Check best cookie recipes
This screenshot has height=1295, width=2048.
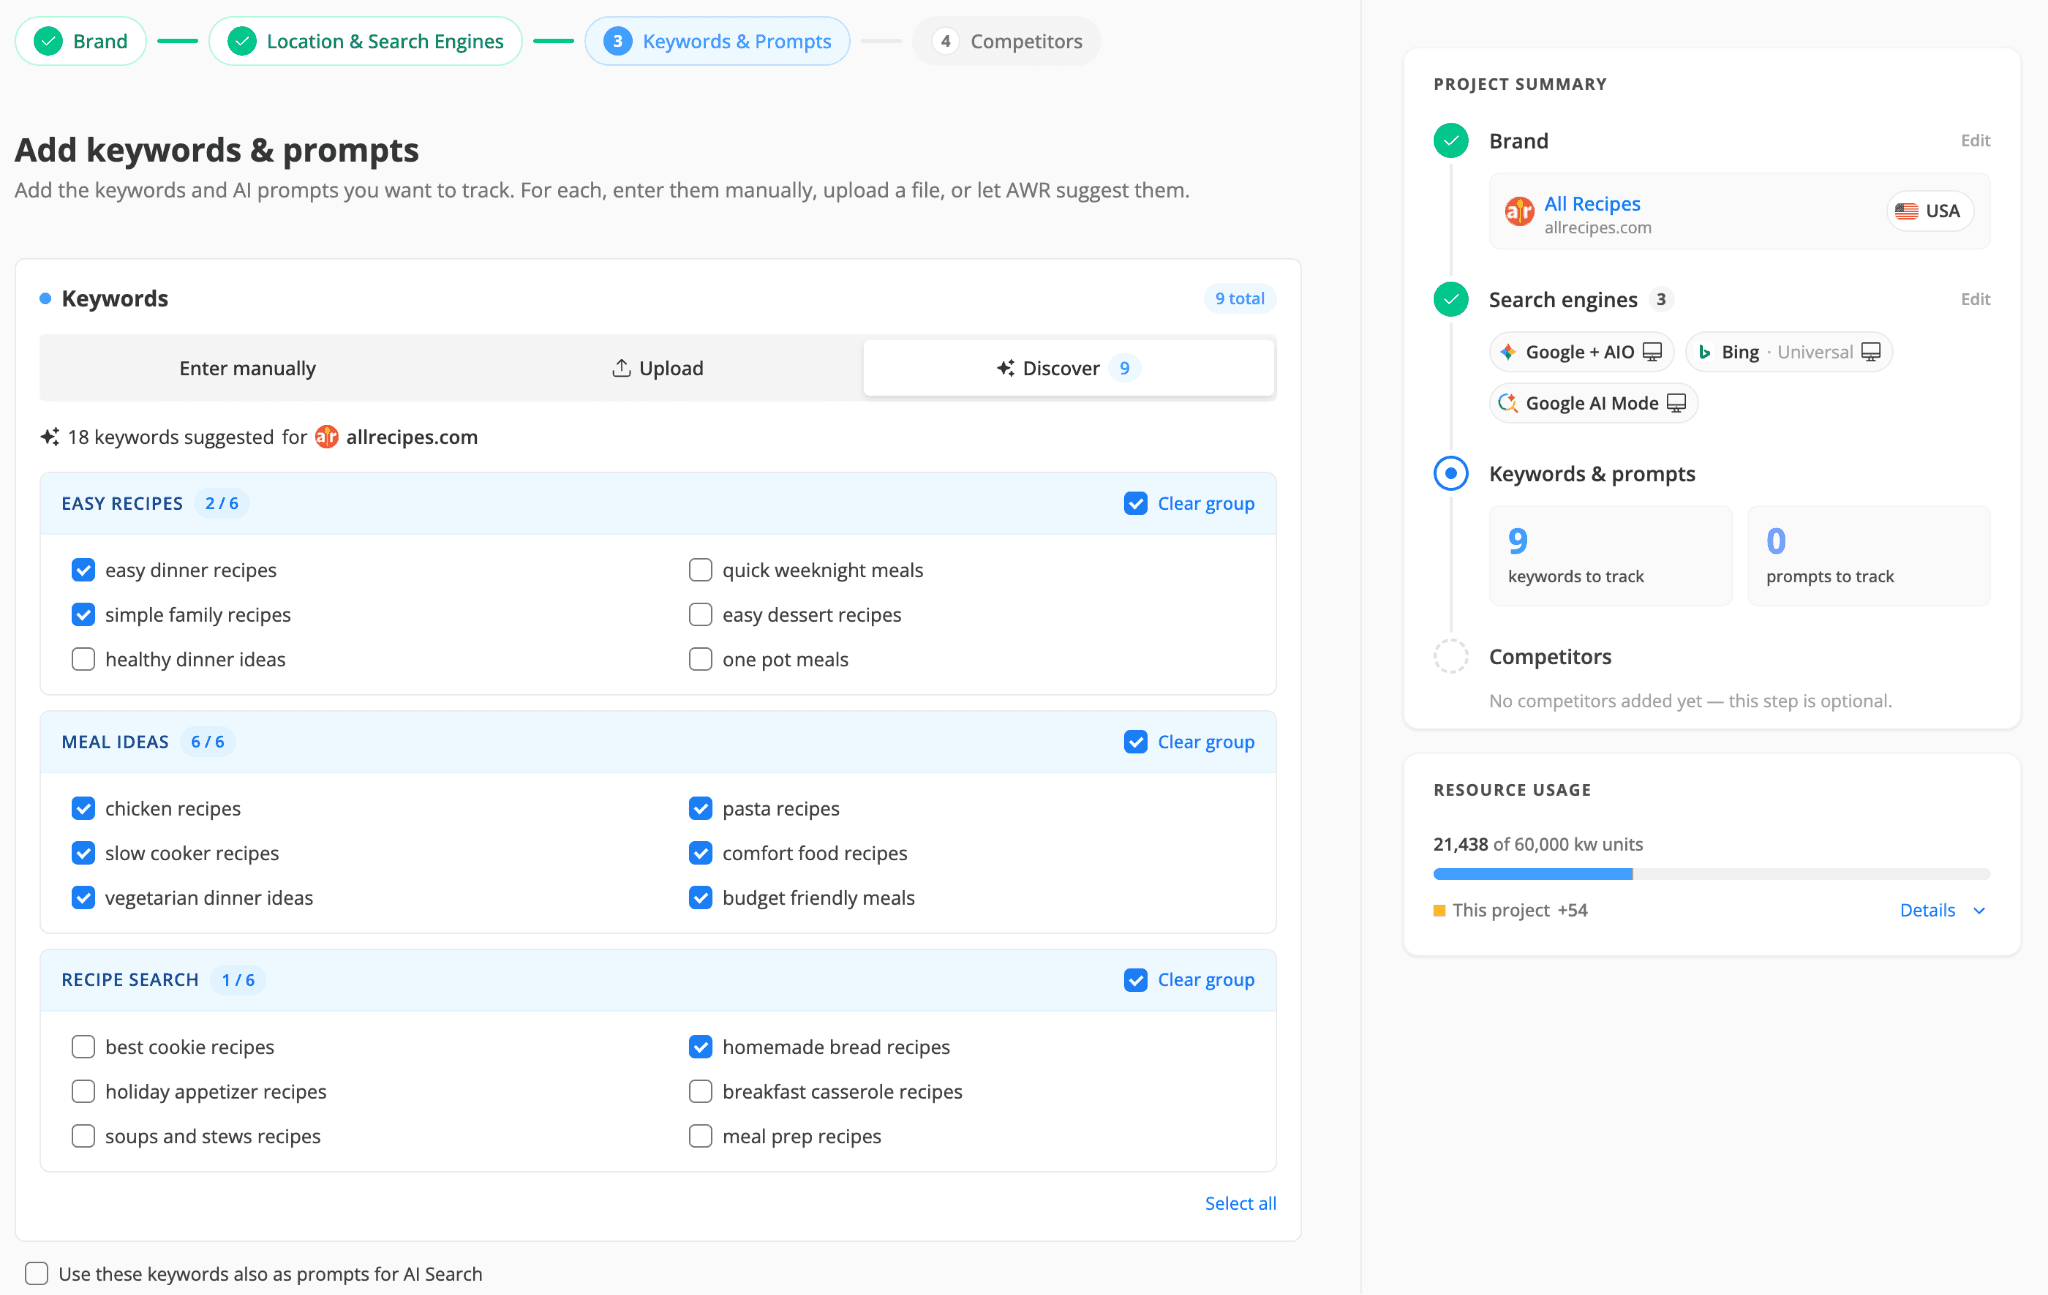[x=84, y=1047]
